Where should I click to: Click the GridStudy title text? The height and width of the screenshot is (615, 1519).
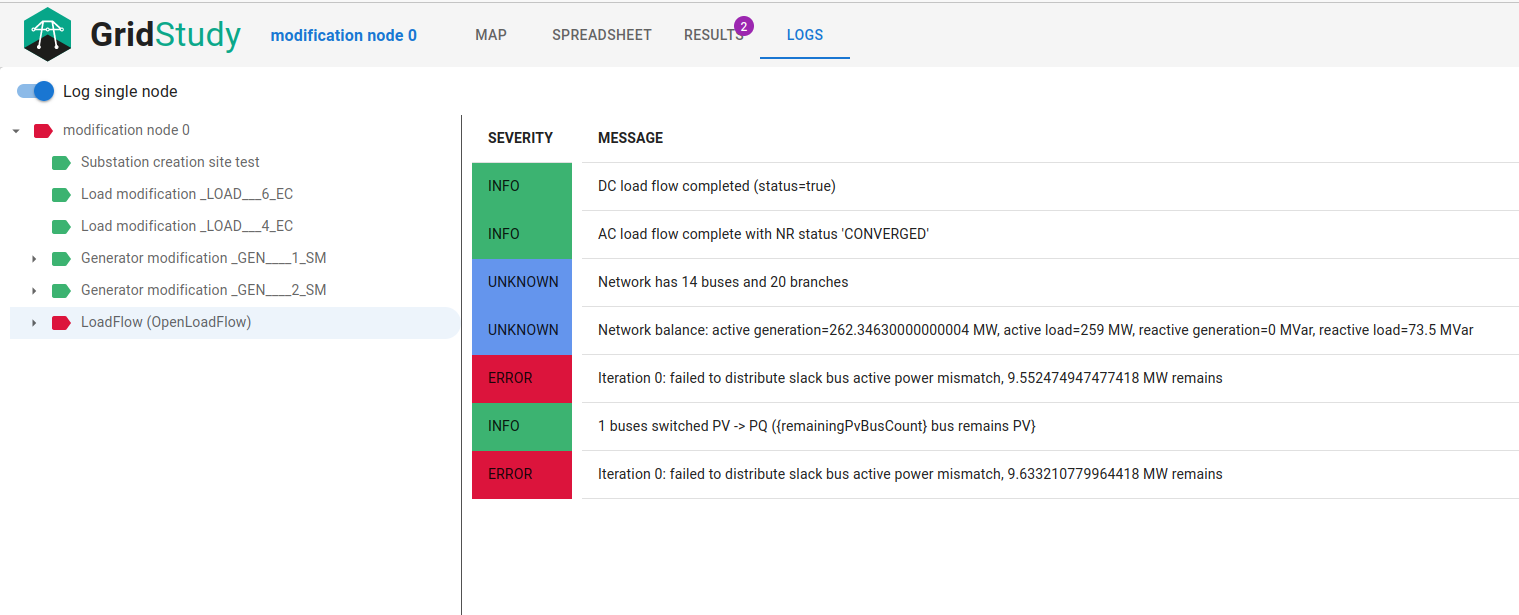[165, 35]
